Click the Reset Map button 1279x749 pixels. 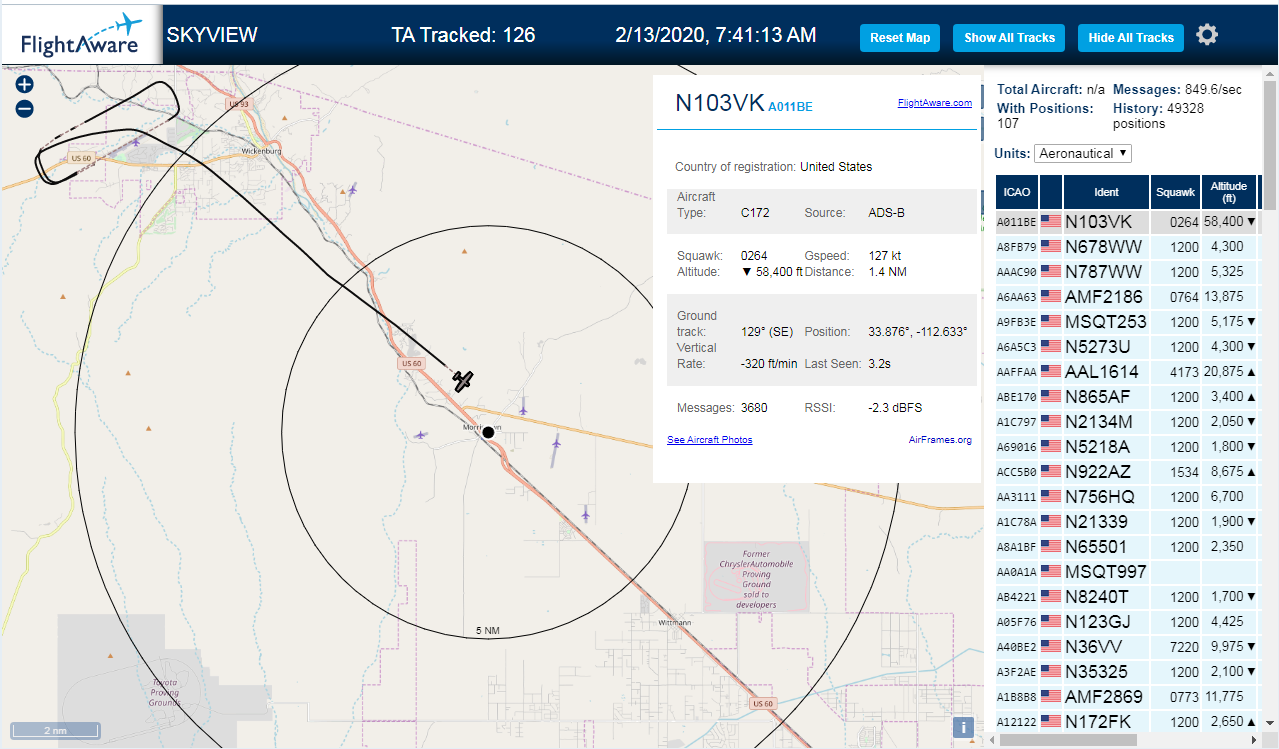(900, 38)
